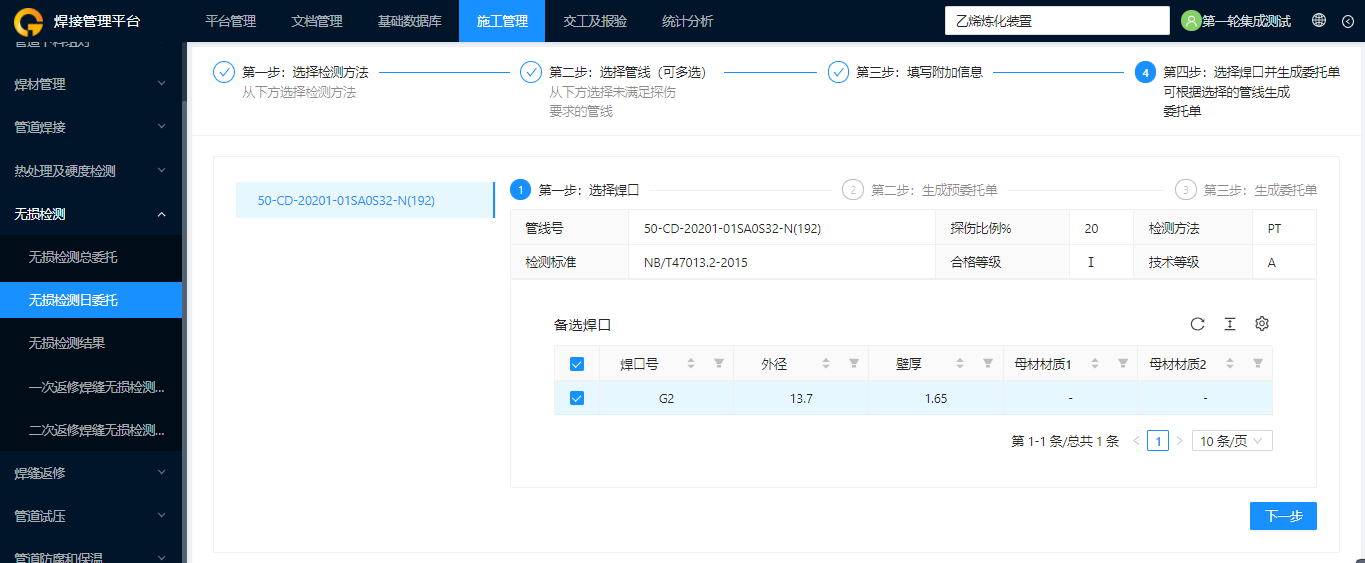Toggle the select-all header checkbox
This screenshot has height=563, width=1365.
click(x=576, y=364)
